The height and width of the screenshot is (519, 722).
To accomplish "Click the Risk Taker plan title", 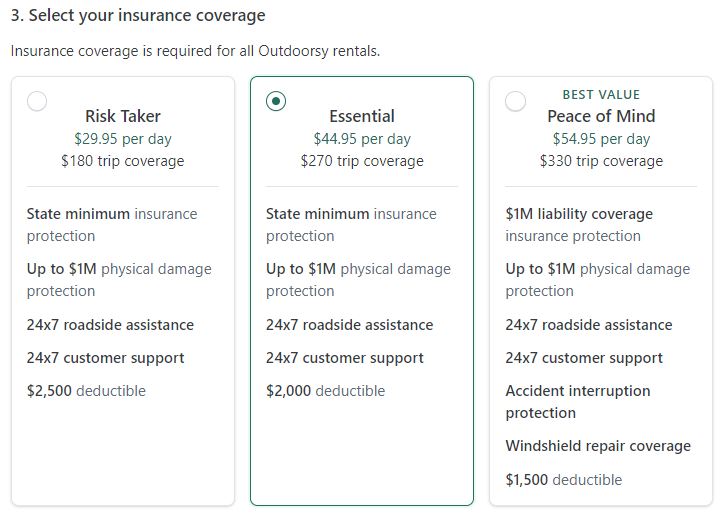I will pyautogui.click(x=123, y=116).
